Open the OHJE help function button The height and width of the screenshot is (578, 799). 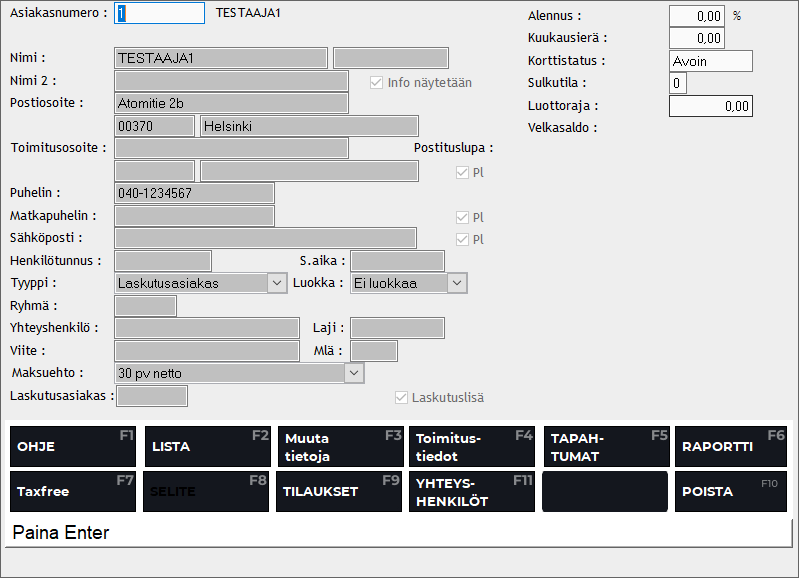tap(73, 446)
